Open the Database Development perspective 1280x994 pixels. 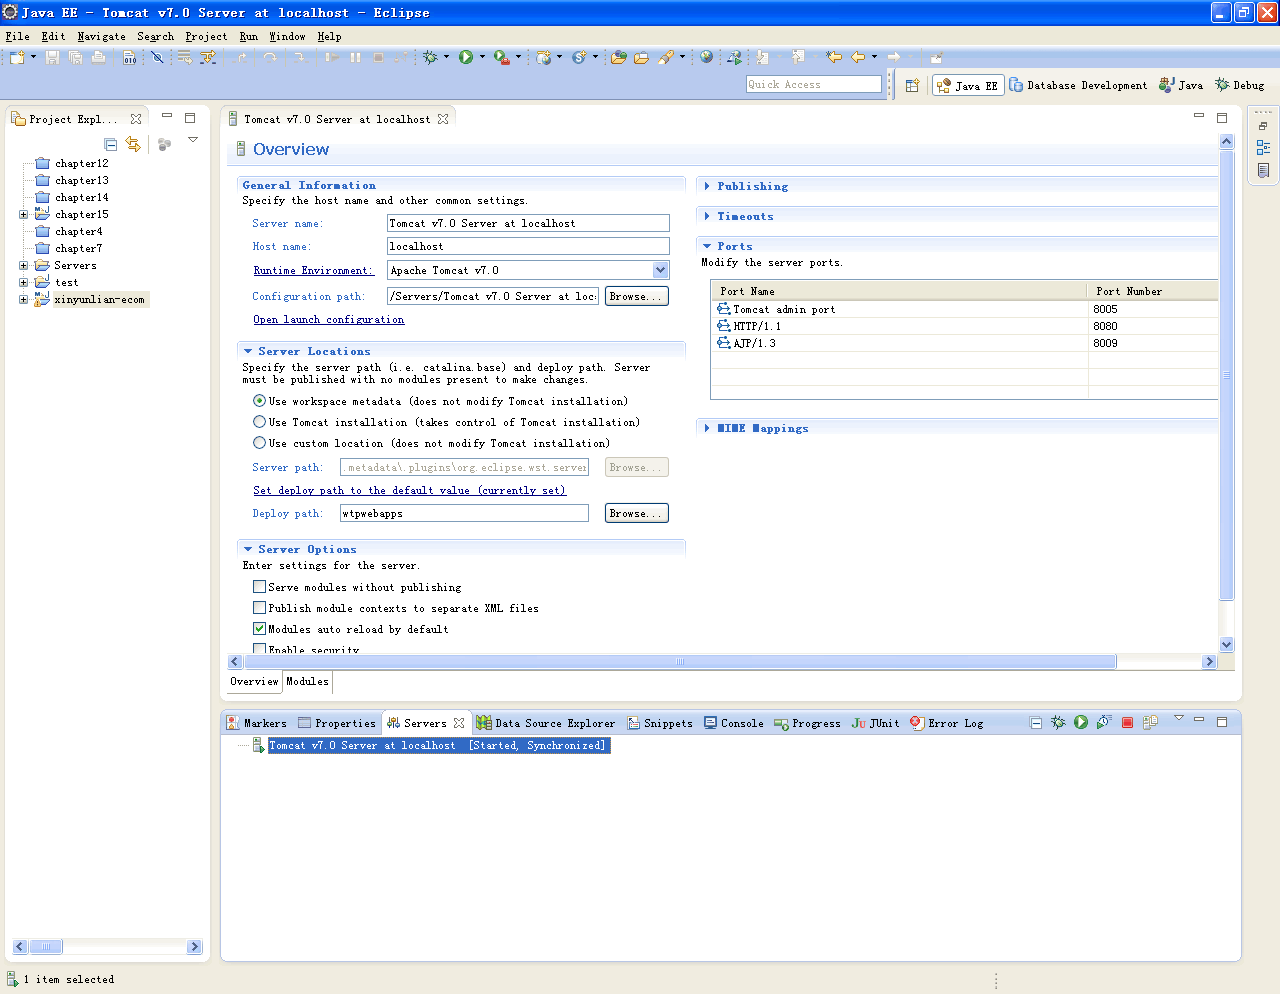tap(1078, 85)
